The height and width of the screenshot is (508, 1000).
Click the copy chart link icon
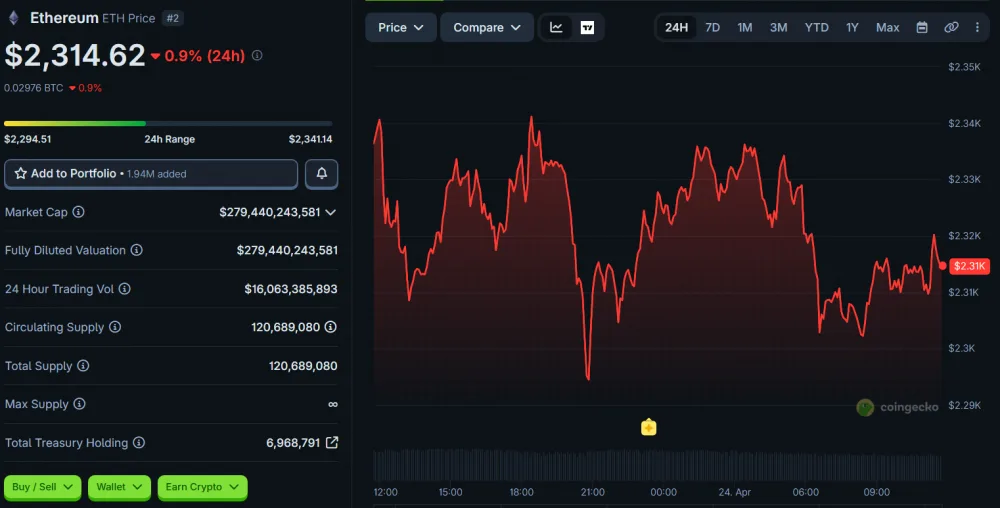click(951, 27)
